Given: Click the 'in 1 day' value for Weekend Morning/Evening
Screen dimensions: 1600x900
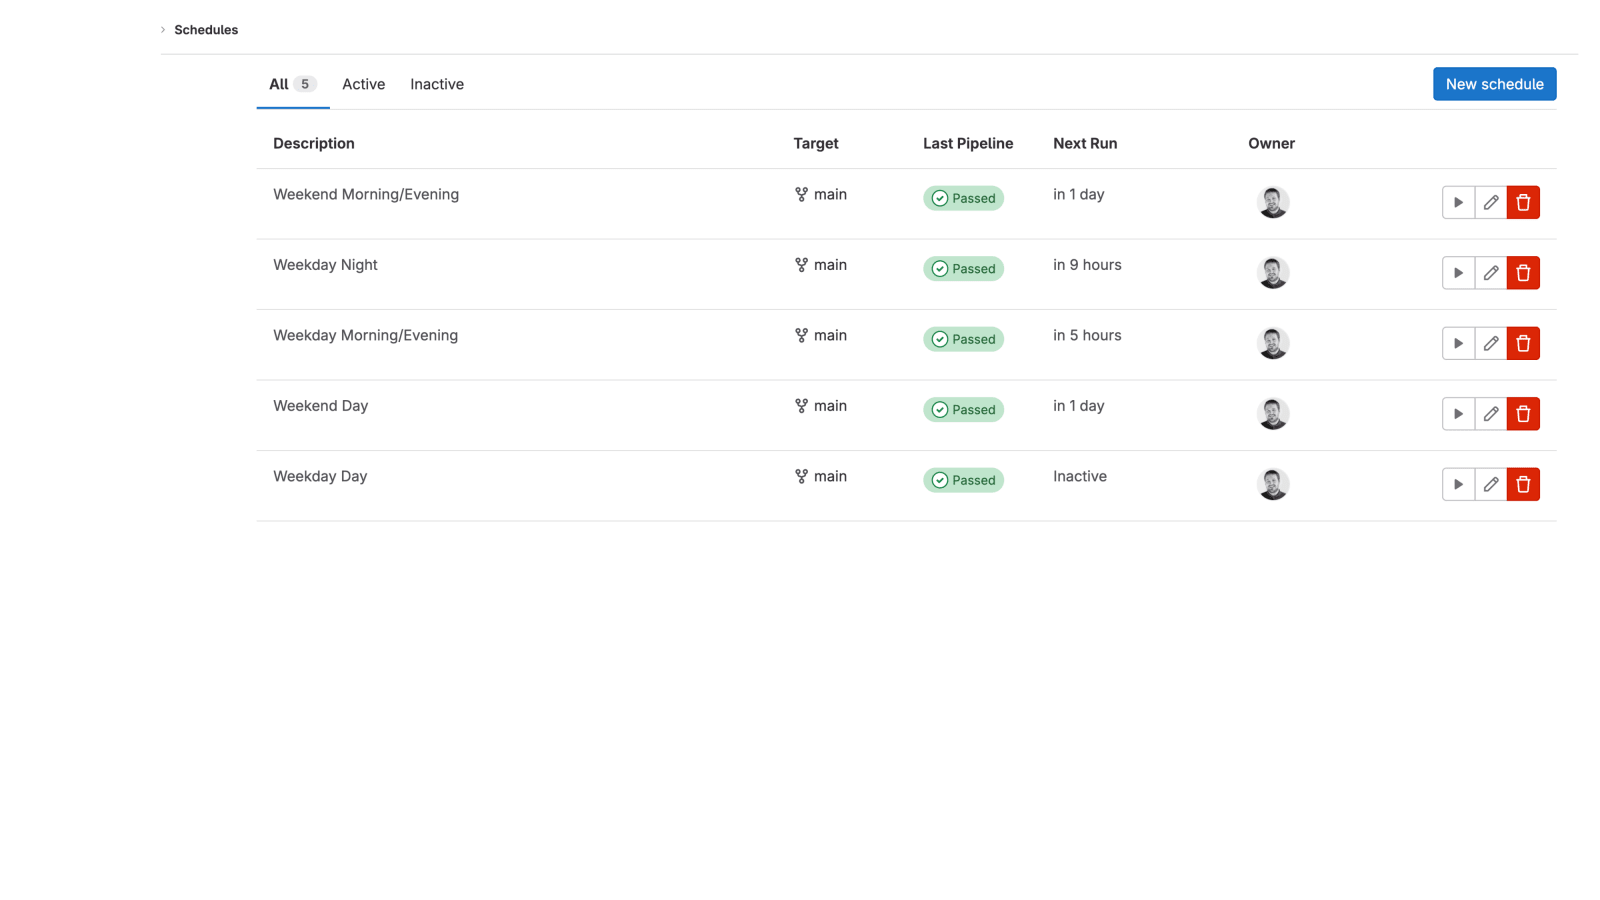Looking at the screenshot, I should tap(1078, 195).
